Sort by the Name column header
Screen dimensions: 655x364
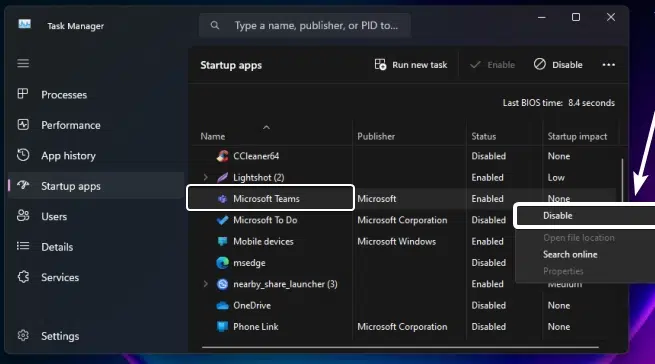click(x=213, y=137)
